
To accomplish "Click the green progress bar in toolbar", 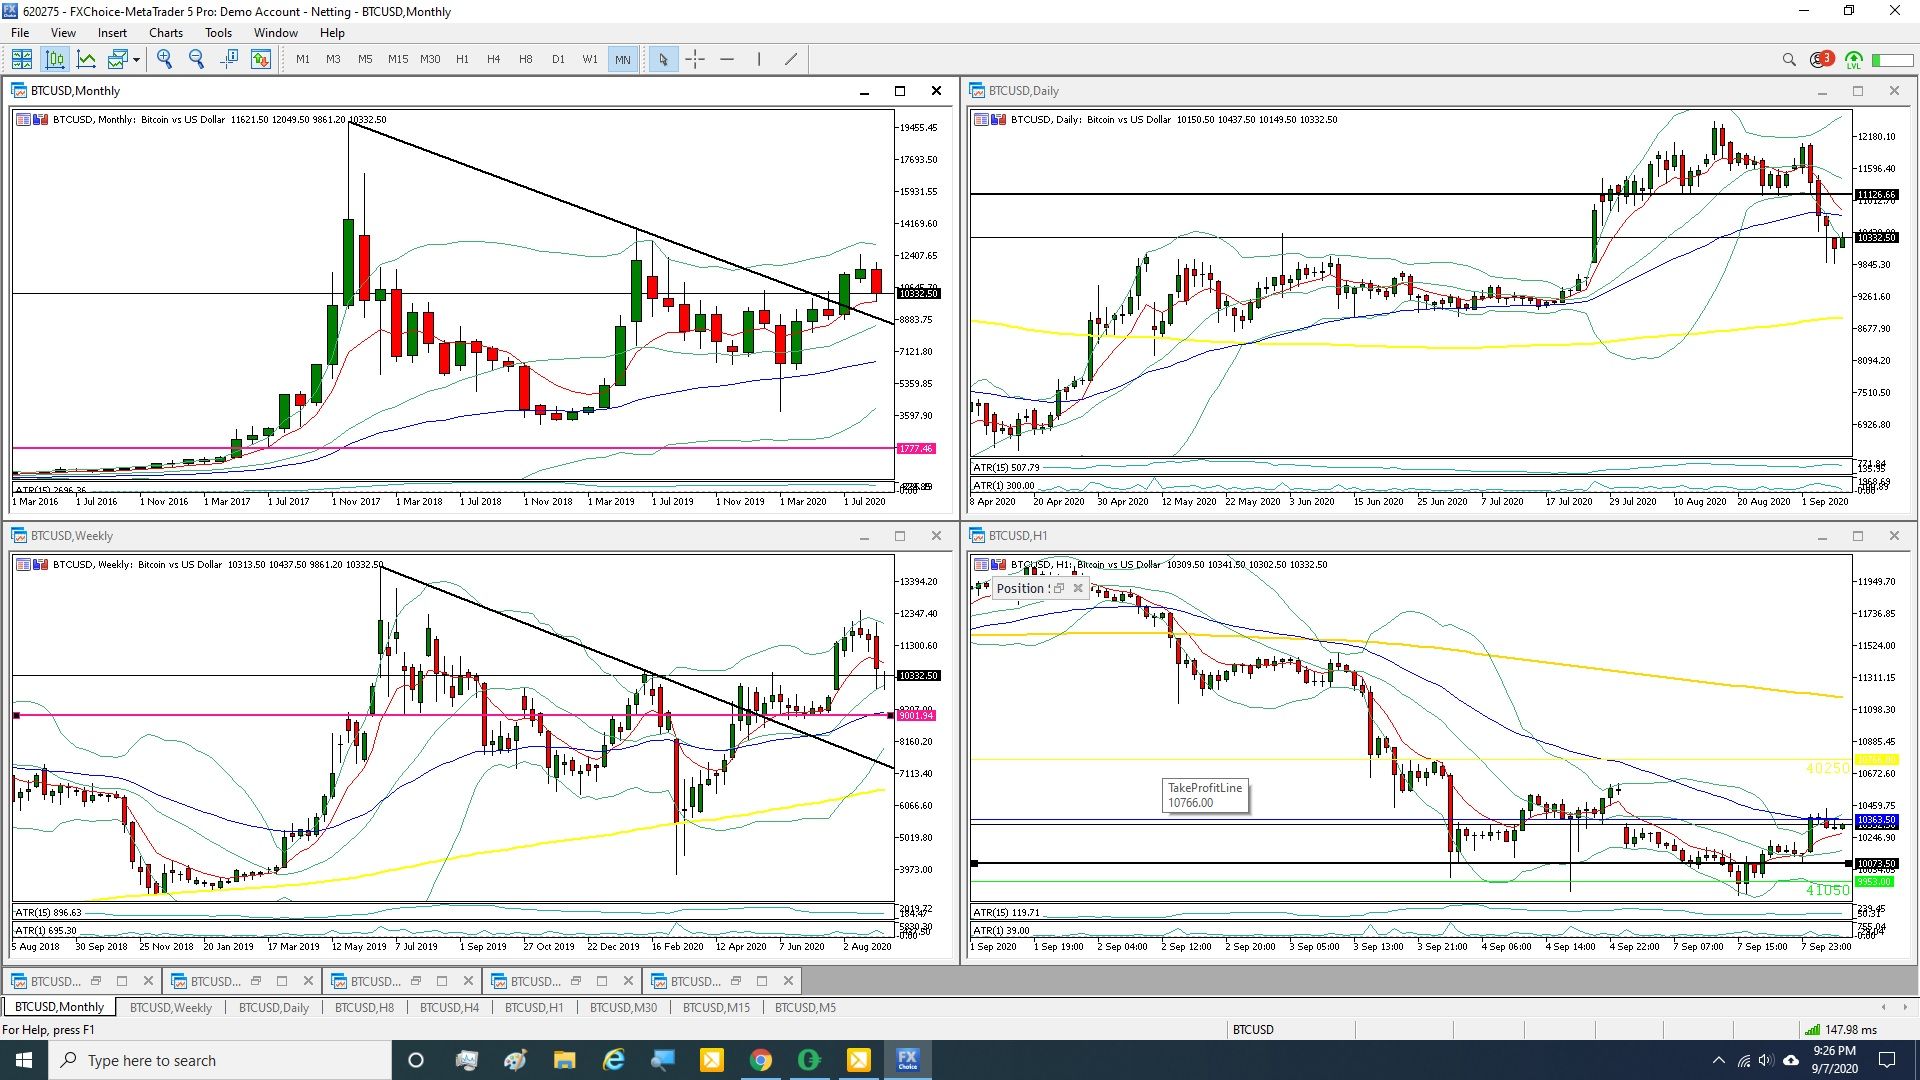I will [1892, 60].
